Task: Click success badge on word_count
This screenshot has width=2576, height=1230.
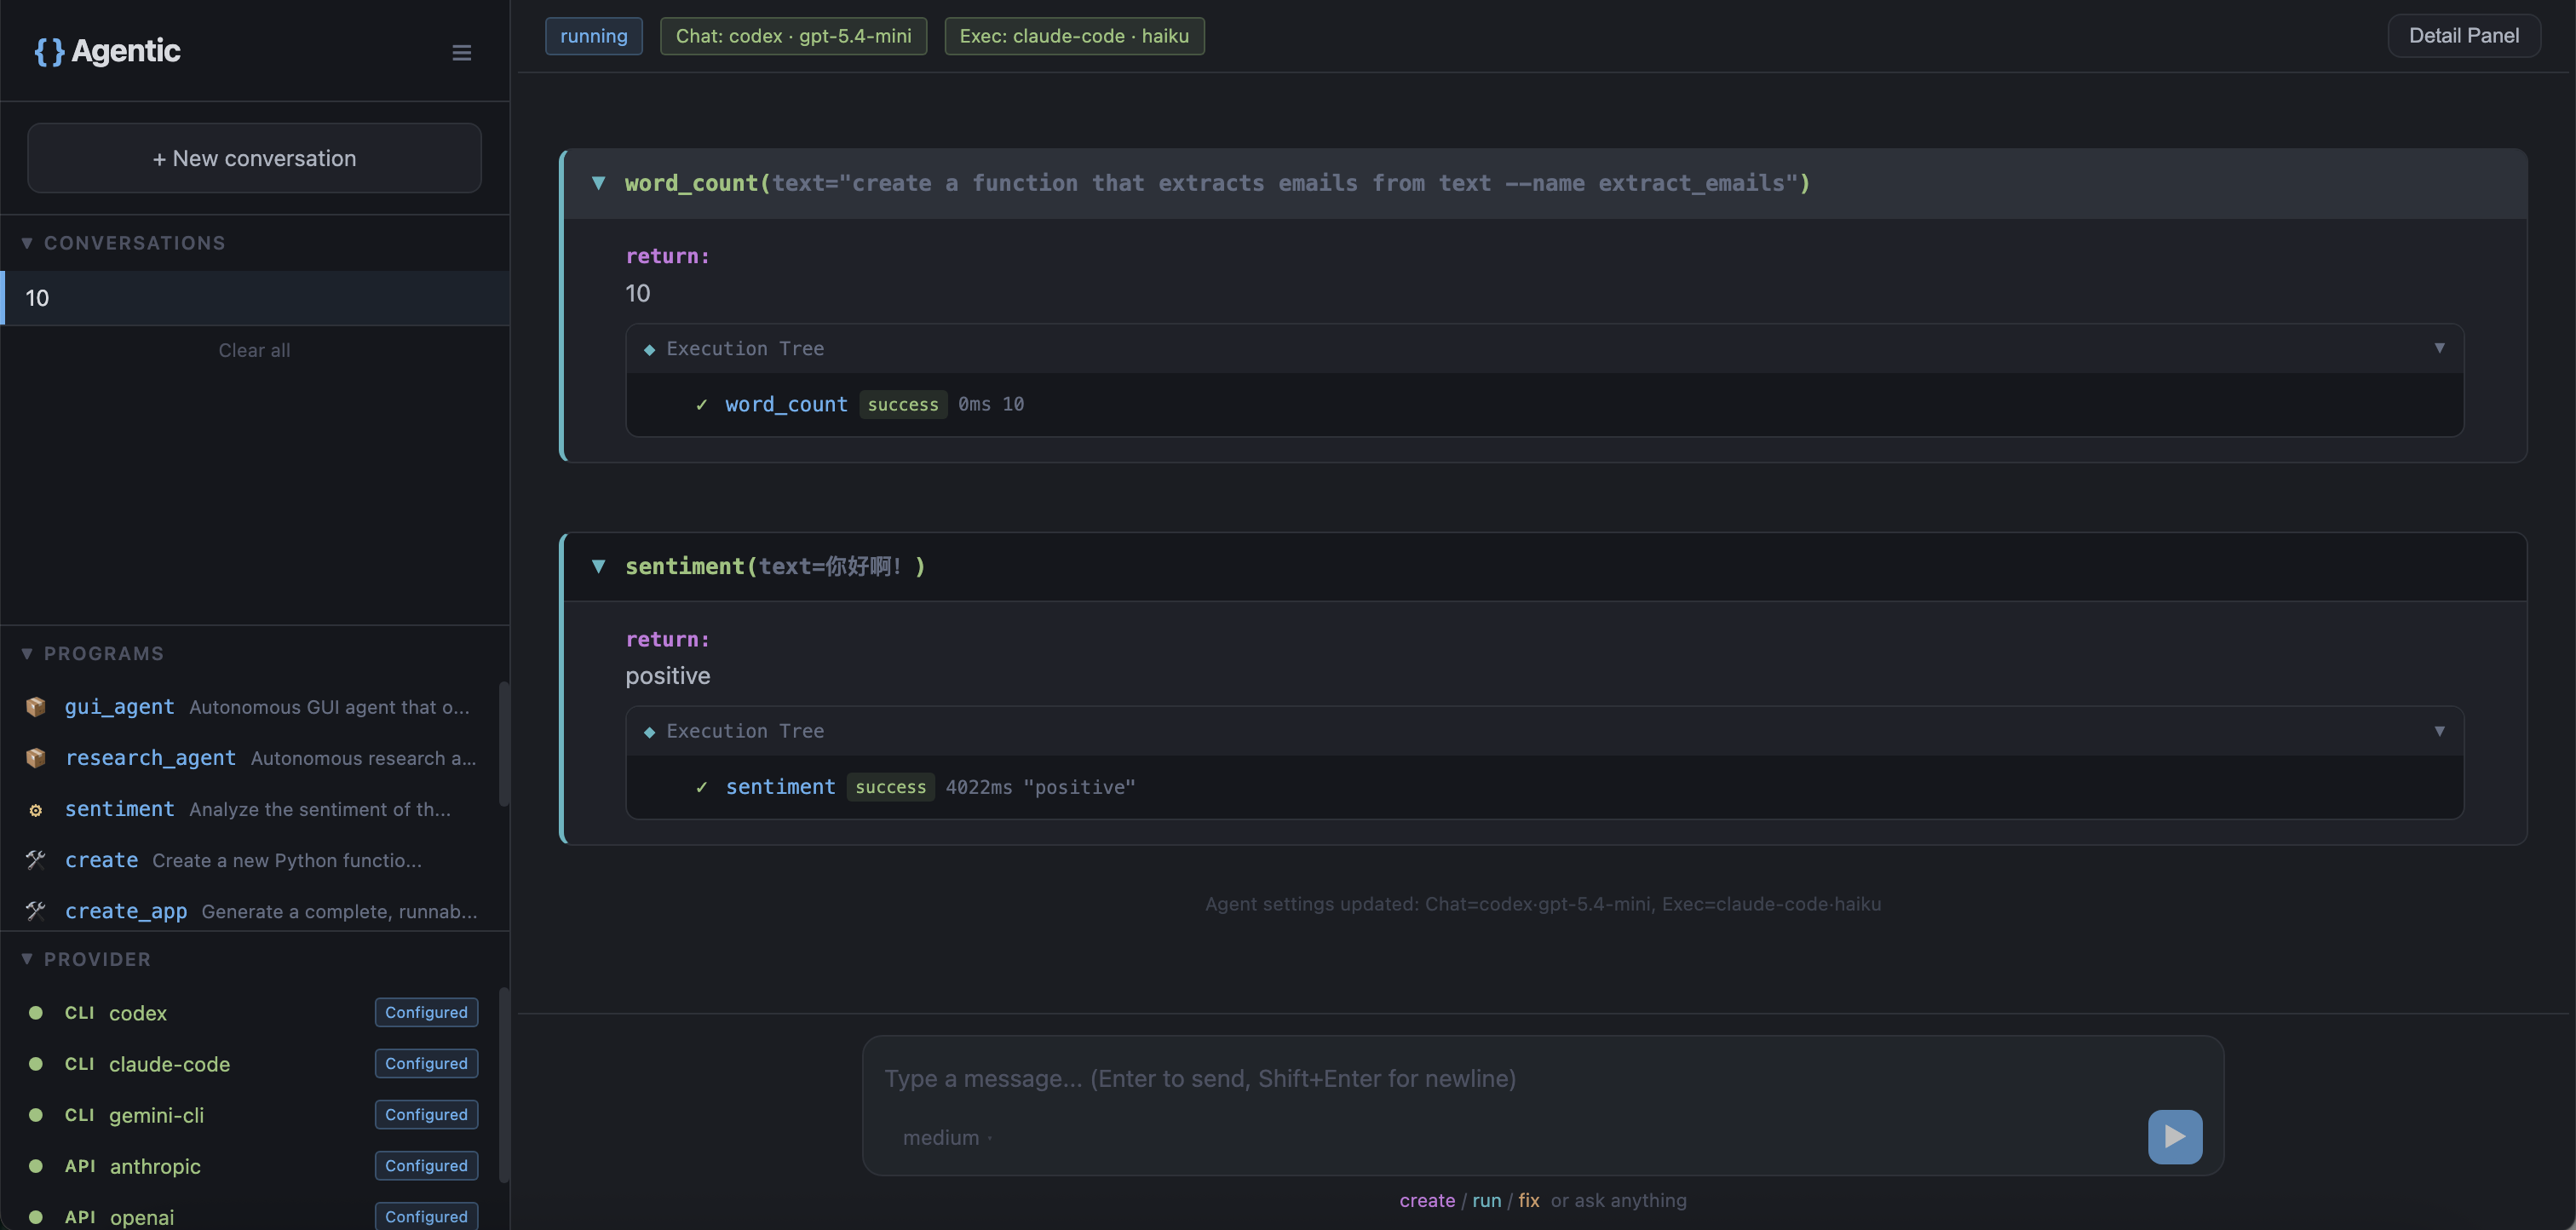Action: coord(903,404)
